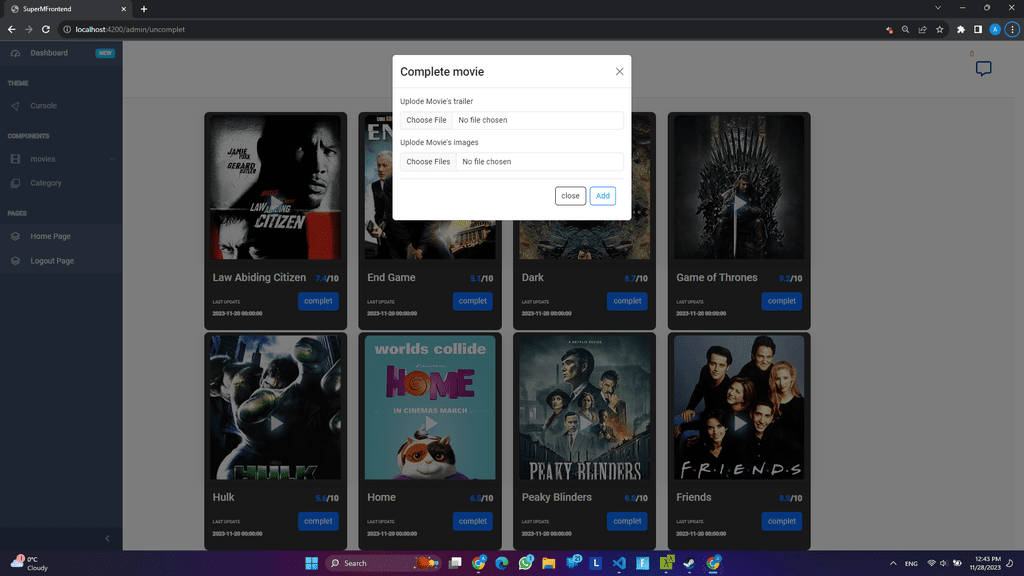The height and width of the screenshot is (576, 1024).
Task: Click the Category icon in sidebar
Action: [x=15, y=183]
